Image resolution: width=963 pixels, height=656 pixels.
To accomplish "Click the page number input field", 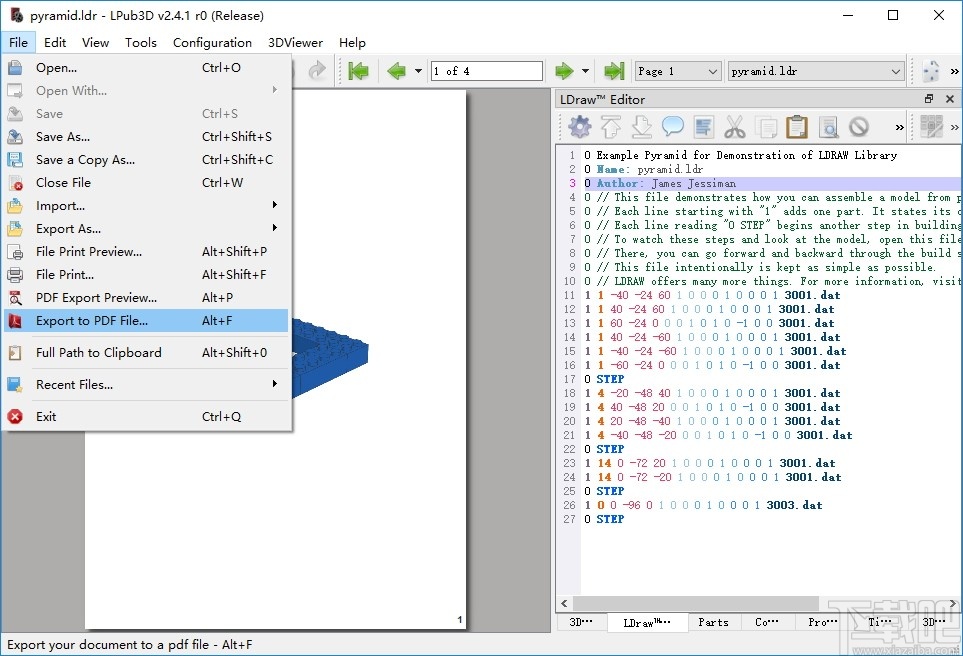I will click(486, 71).
